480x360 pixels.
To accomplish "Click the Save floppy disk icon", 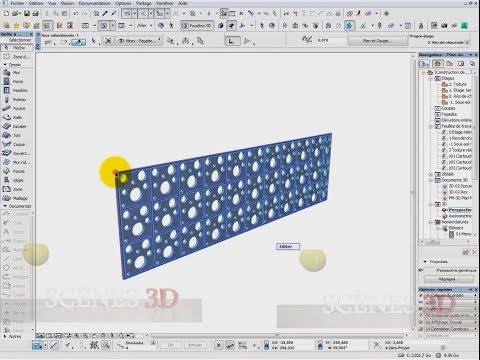I will click(27, 13).
